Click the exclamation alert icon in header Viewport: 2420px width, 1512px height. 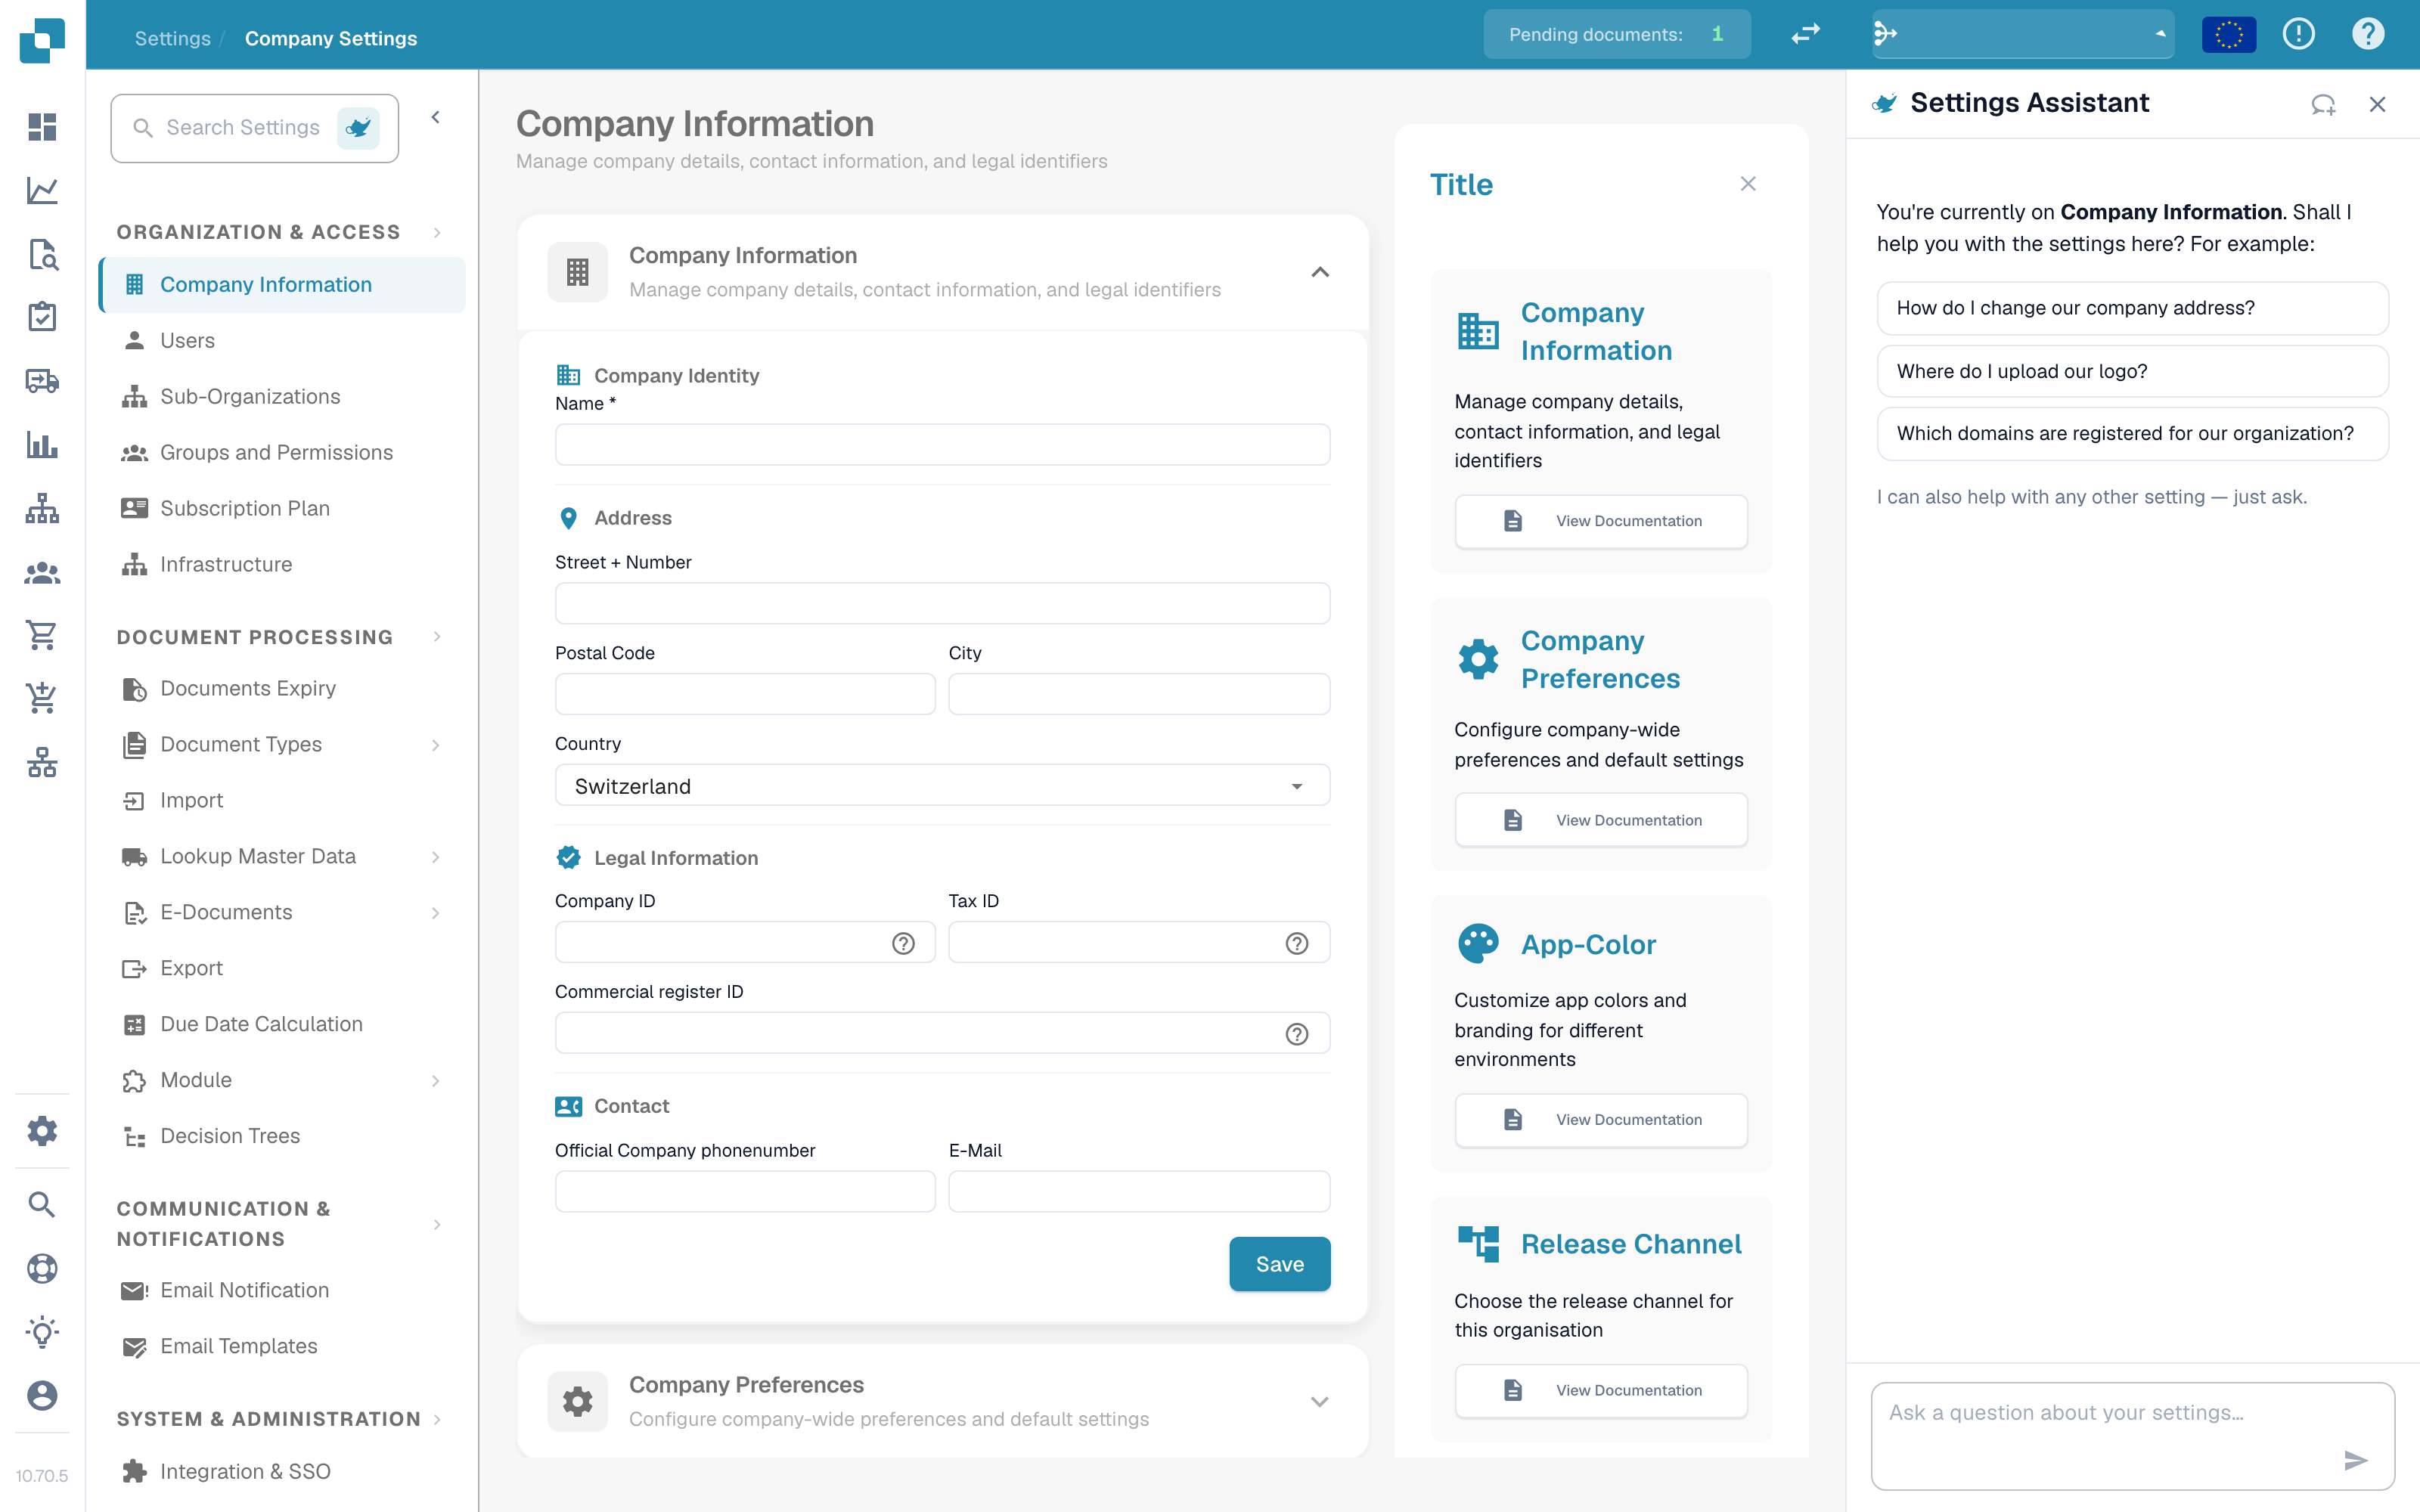[x=2299, y=34]
